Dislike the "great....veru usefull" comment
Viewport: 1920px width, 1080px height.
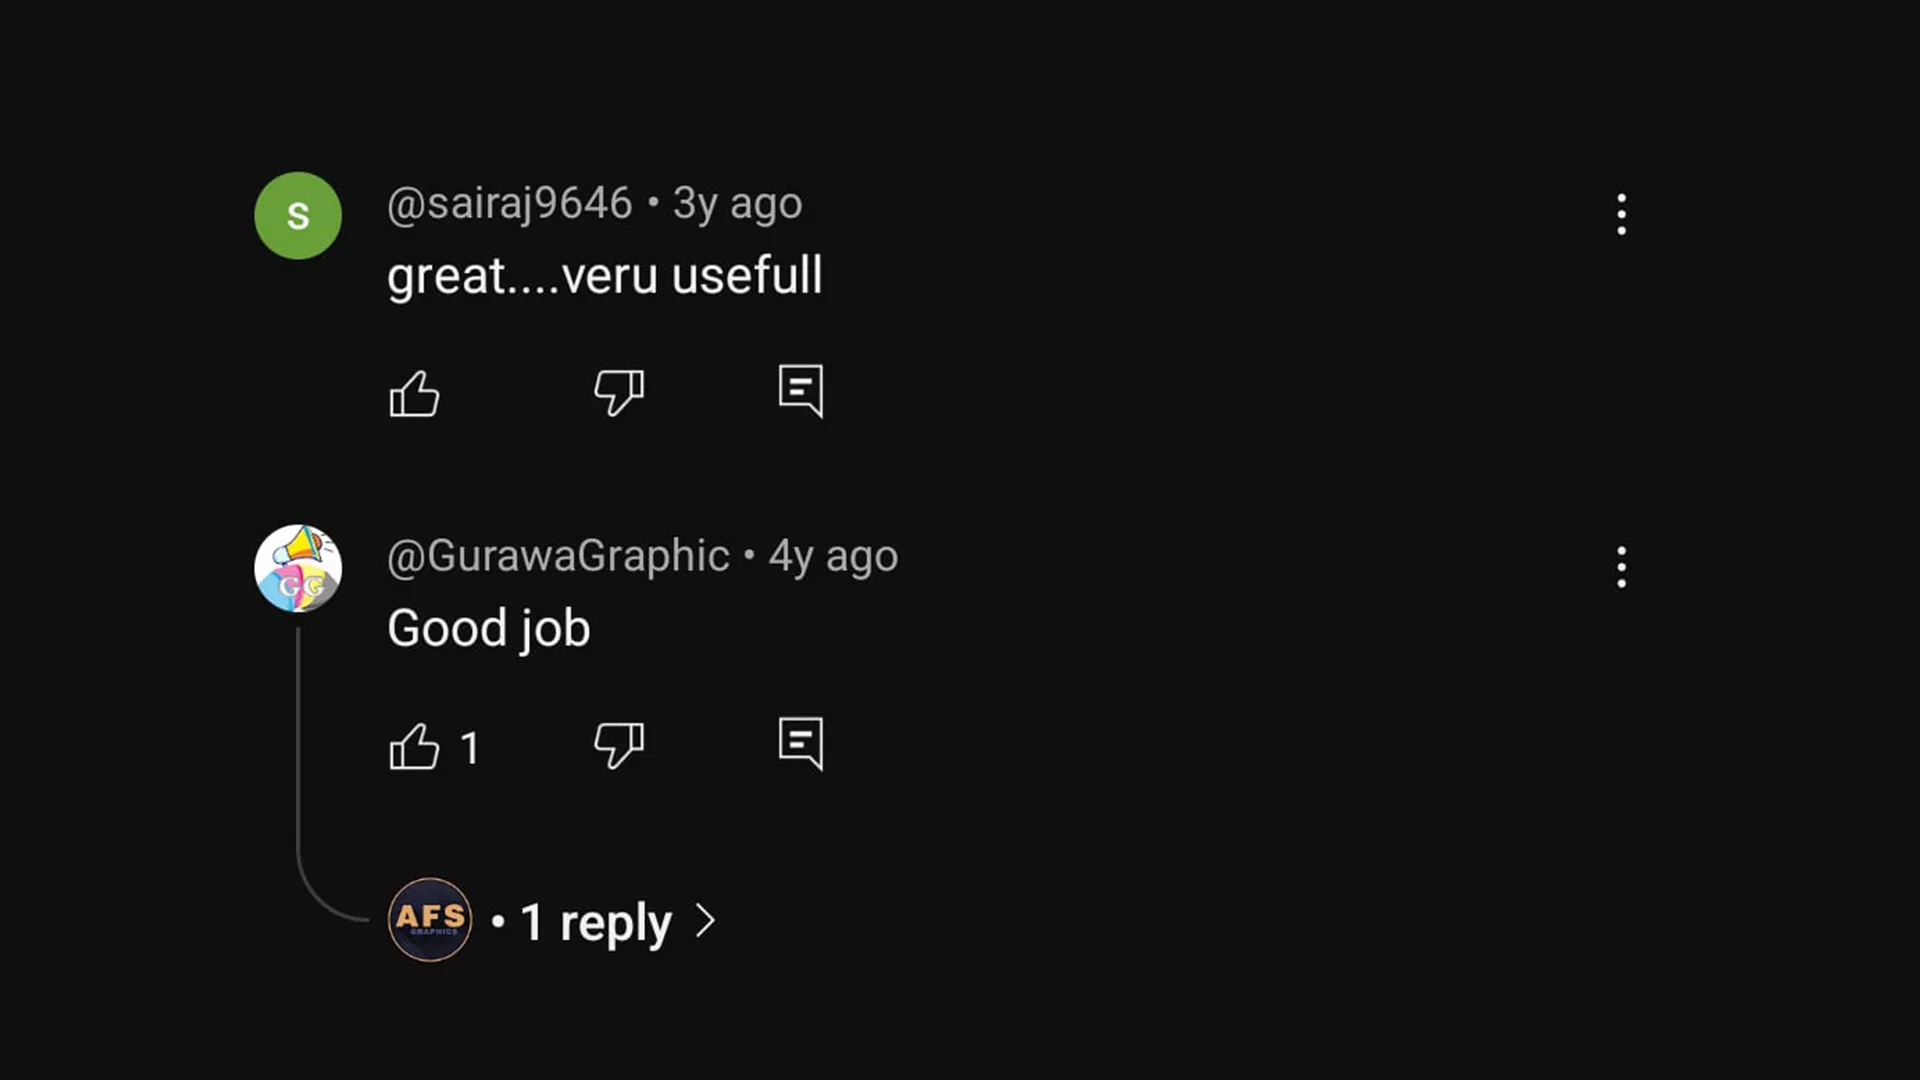(619, 392)
